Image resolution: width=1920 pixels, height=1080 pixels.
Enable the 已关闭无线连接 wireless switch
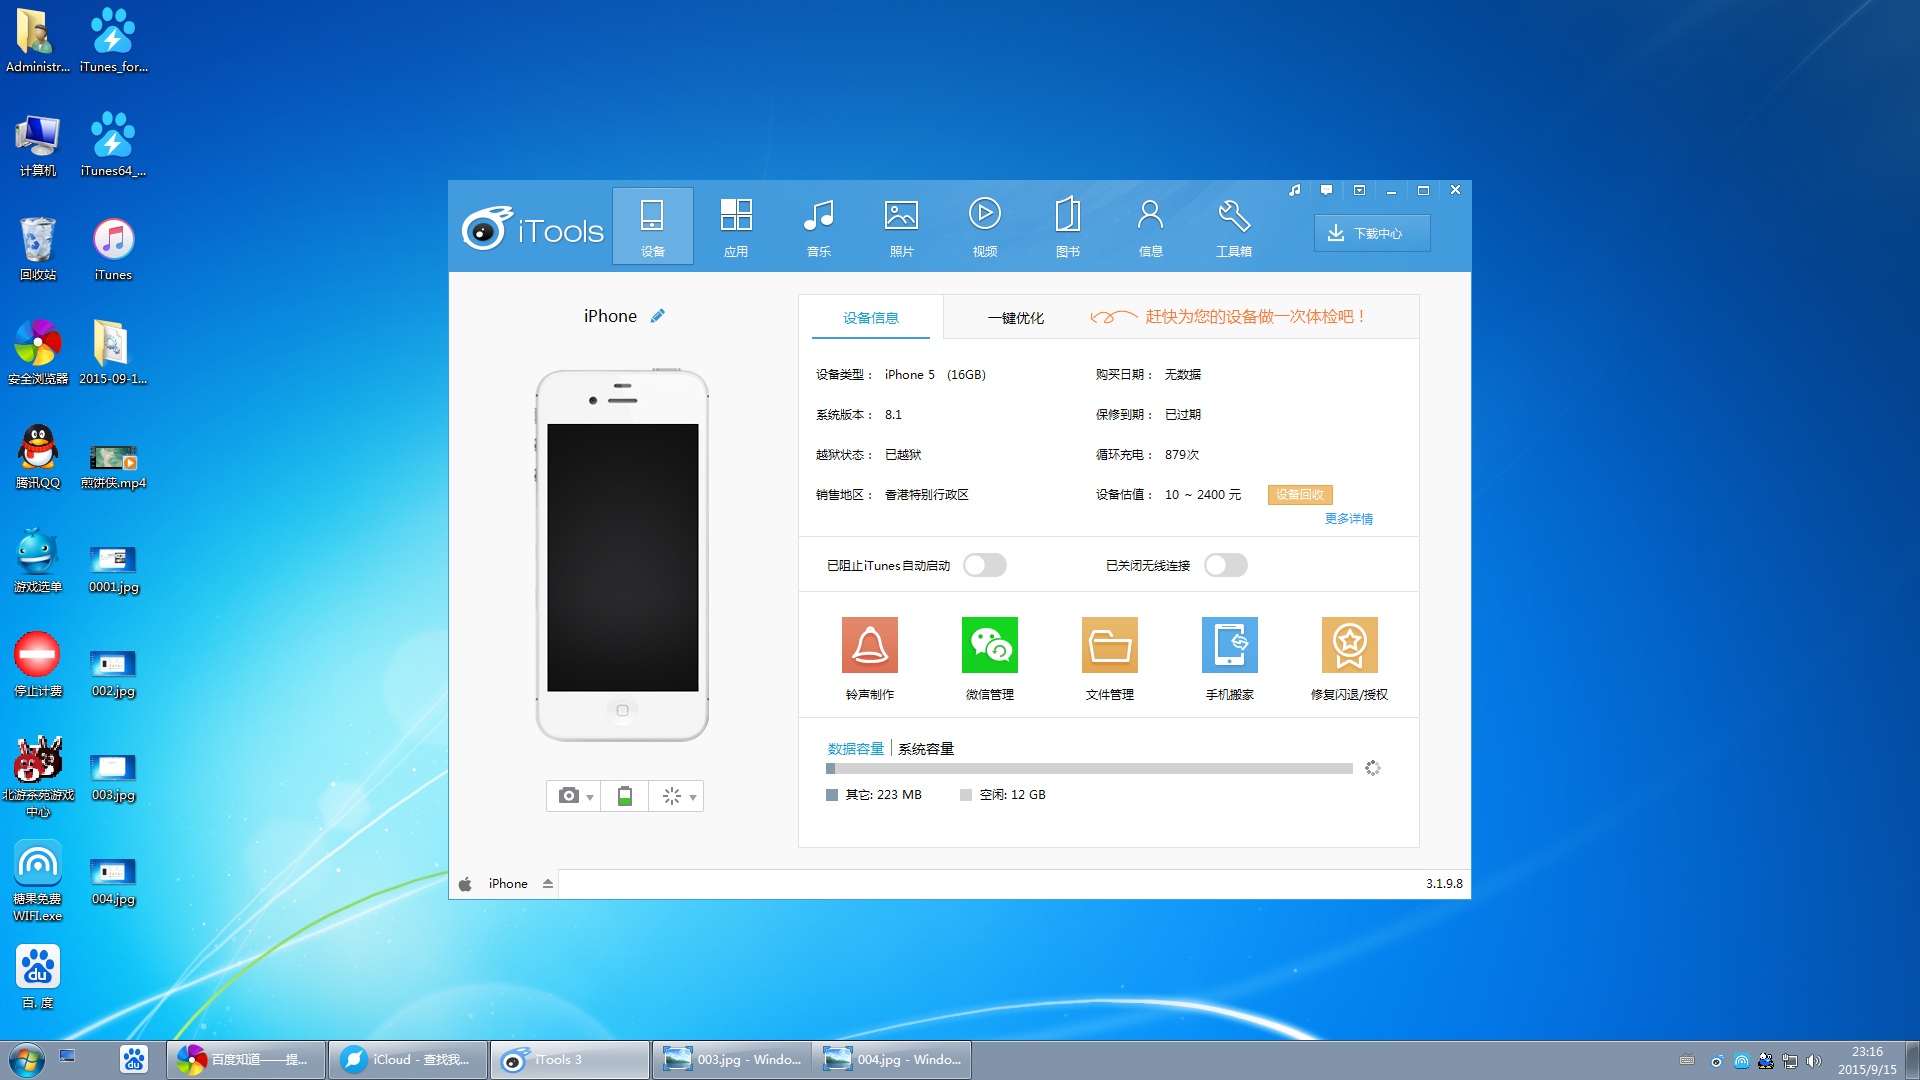click(1225, 565)
